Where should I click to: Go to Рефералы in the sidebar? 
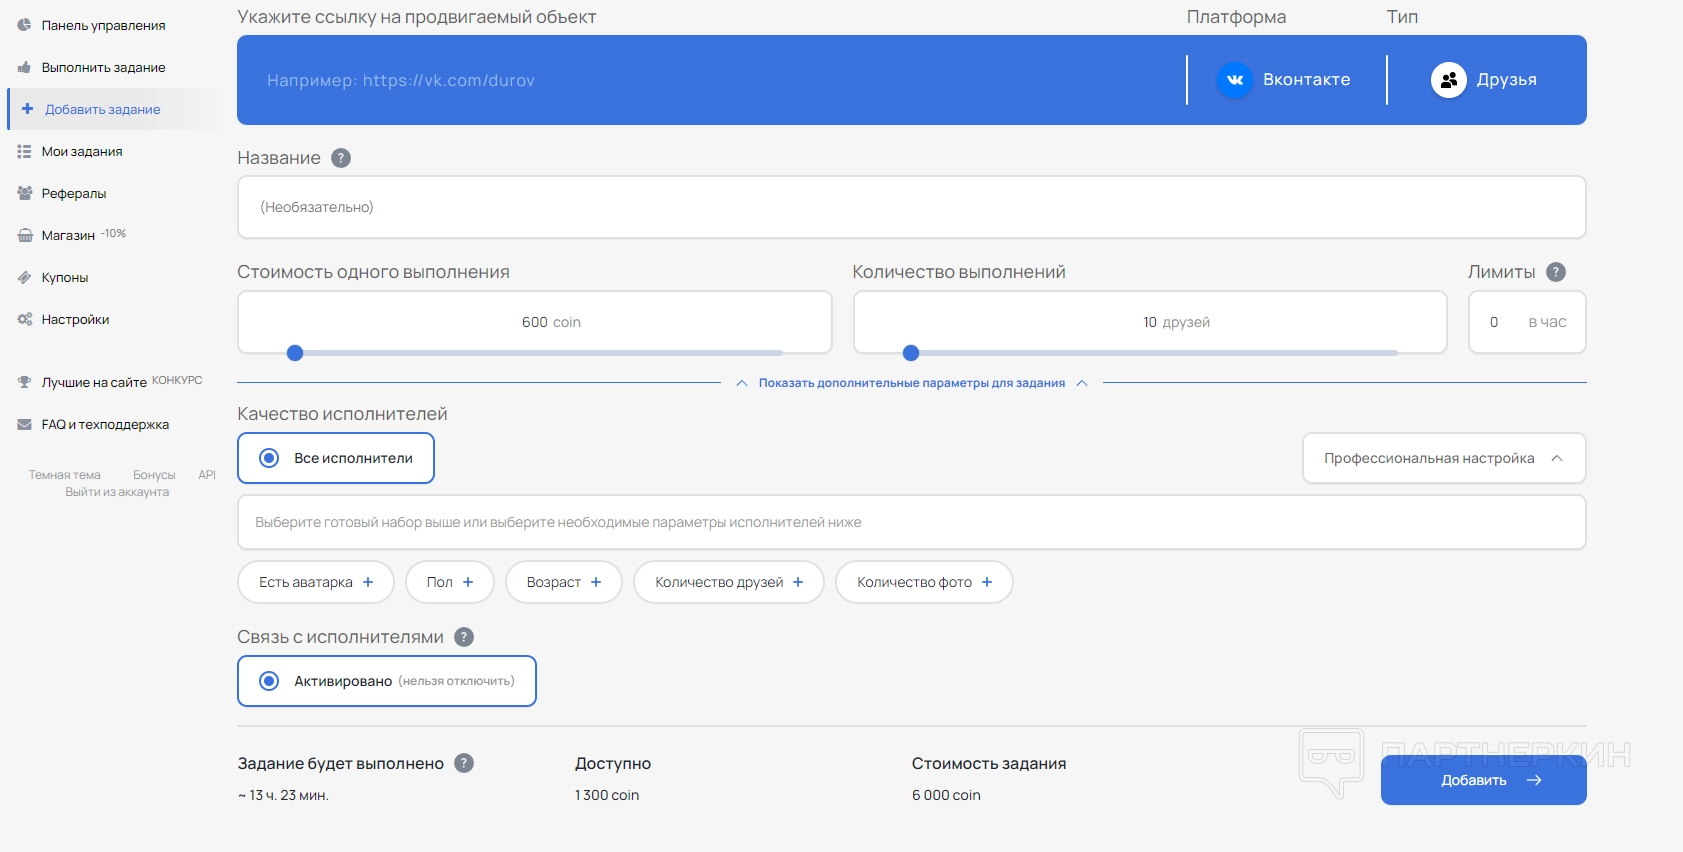pos(73,194)
